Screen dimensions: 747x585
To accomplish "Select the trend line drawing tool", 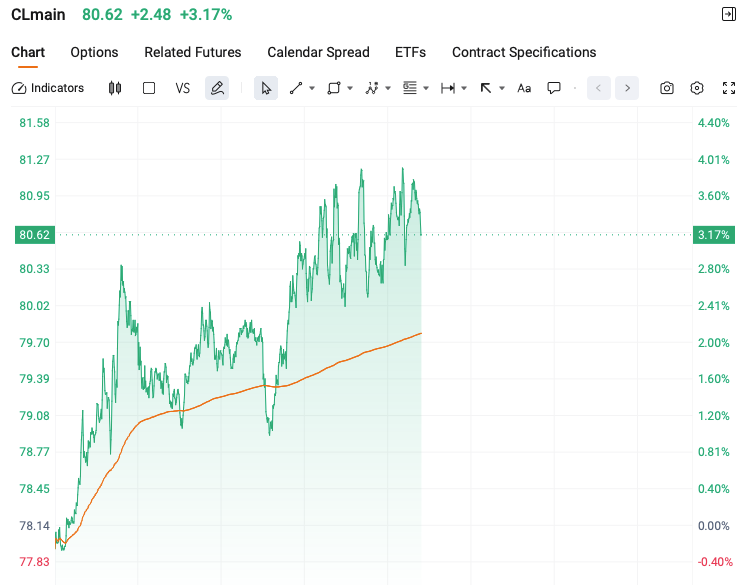I will point(296,88).
